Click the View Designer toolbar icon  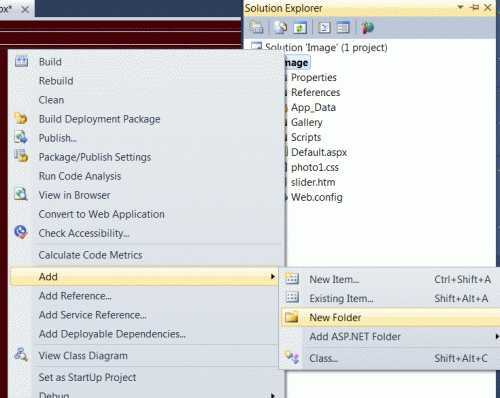[343, 27]
